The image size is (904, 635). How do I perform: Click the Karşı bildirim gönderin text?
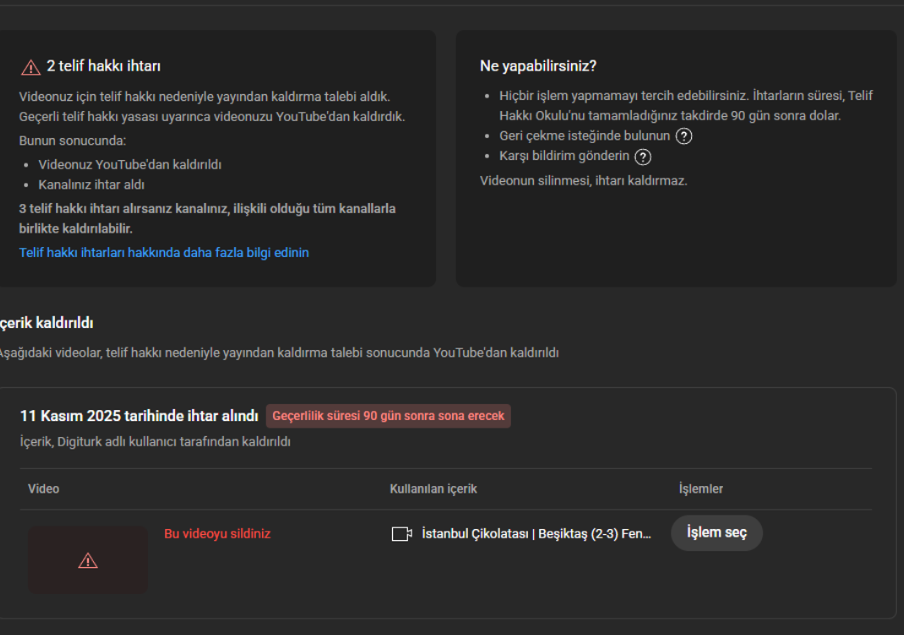pyautogui.click(x=564, y=156)
